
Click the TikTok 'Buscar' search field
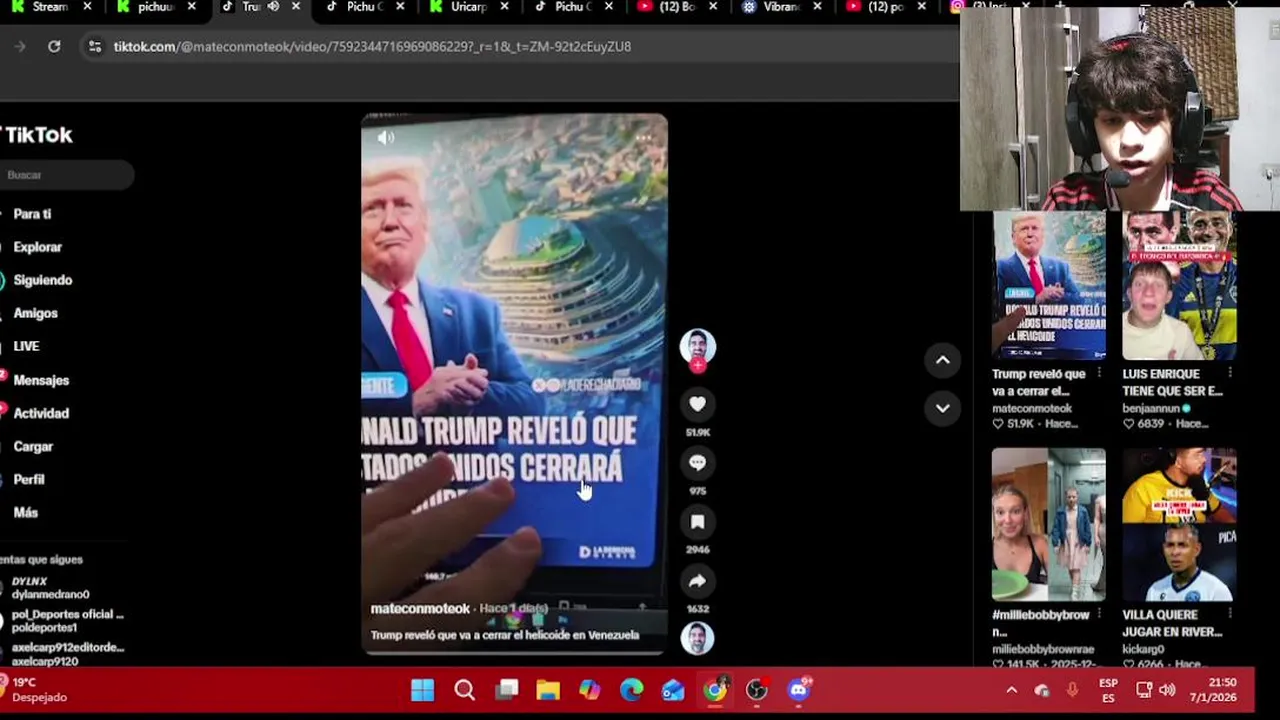coord(66,175)
